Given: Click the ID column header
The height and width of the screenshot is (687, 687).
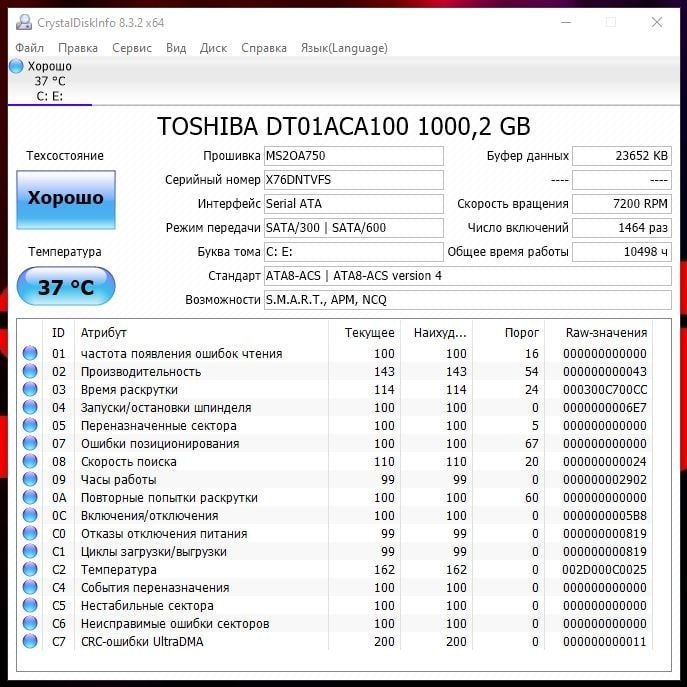Looking at the screenshot, I should click(58, 333).
